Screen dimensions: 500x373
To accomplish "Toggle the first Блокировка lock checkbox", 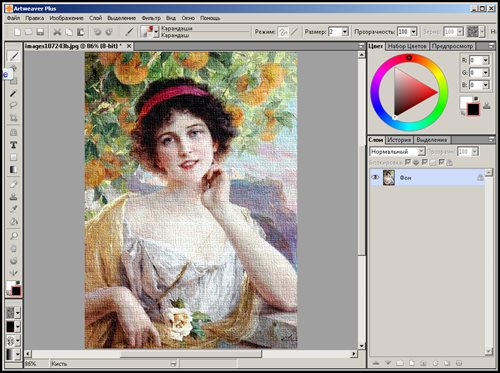I will pos(408,162).
